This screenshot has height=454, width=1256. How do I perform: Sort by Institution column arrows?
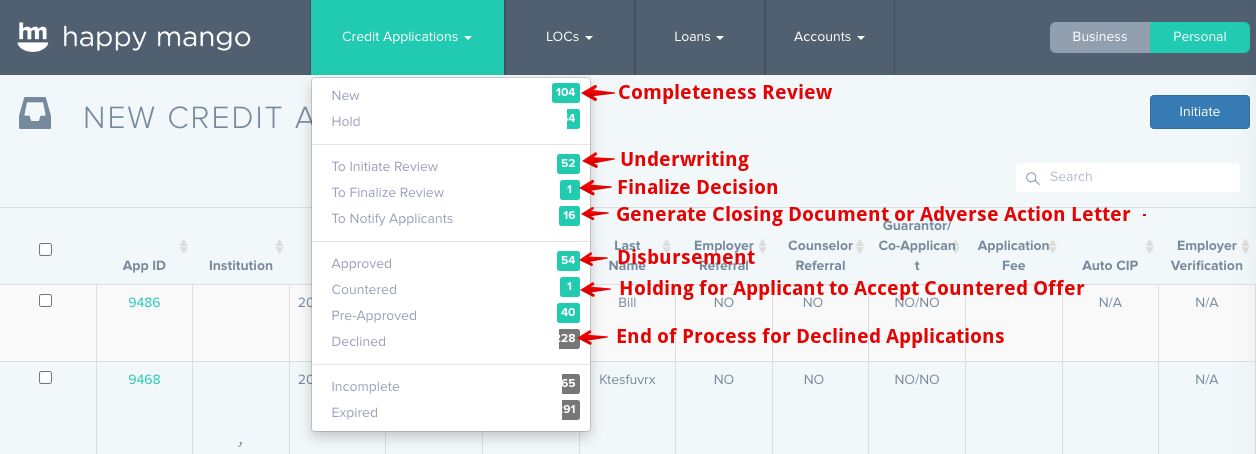click(280, 247)
